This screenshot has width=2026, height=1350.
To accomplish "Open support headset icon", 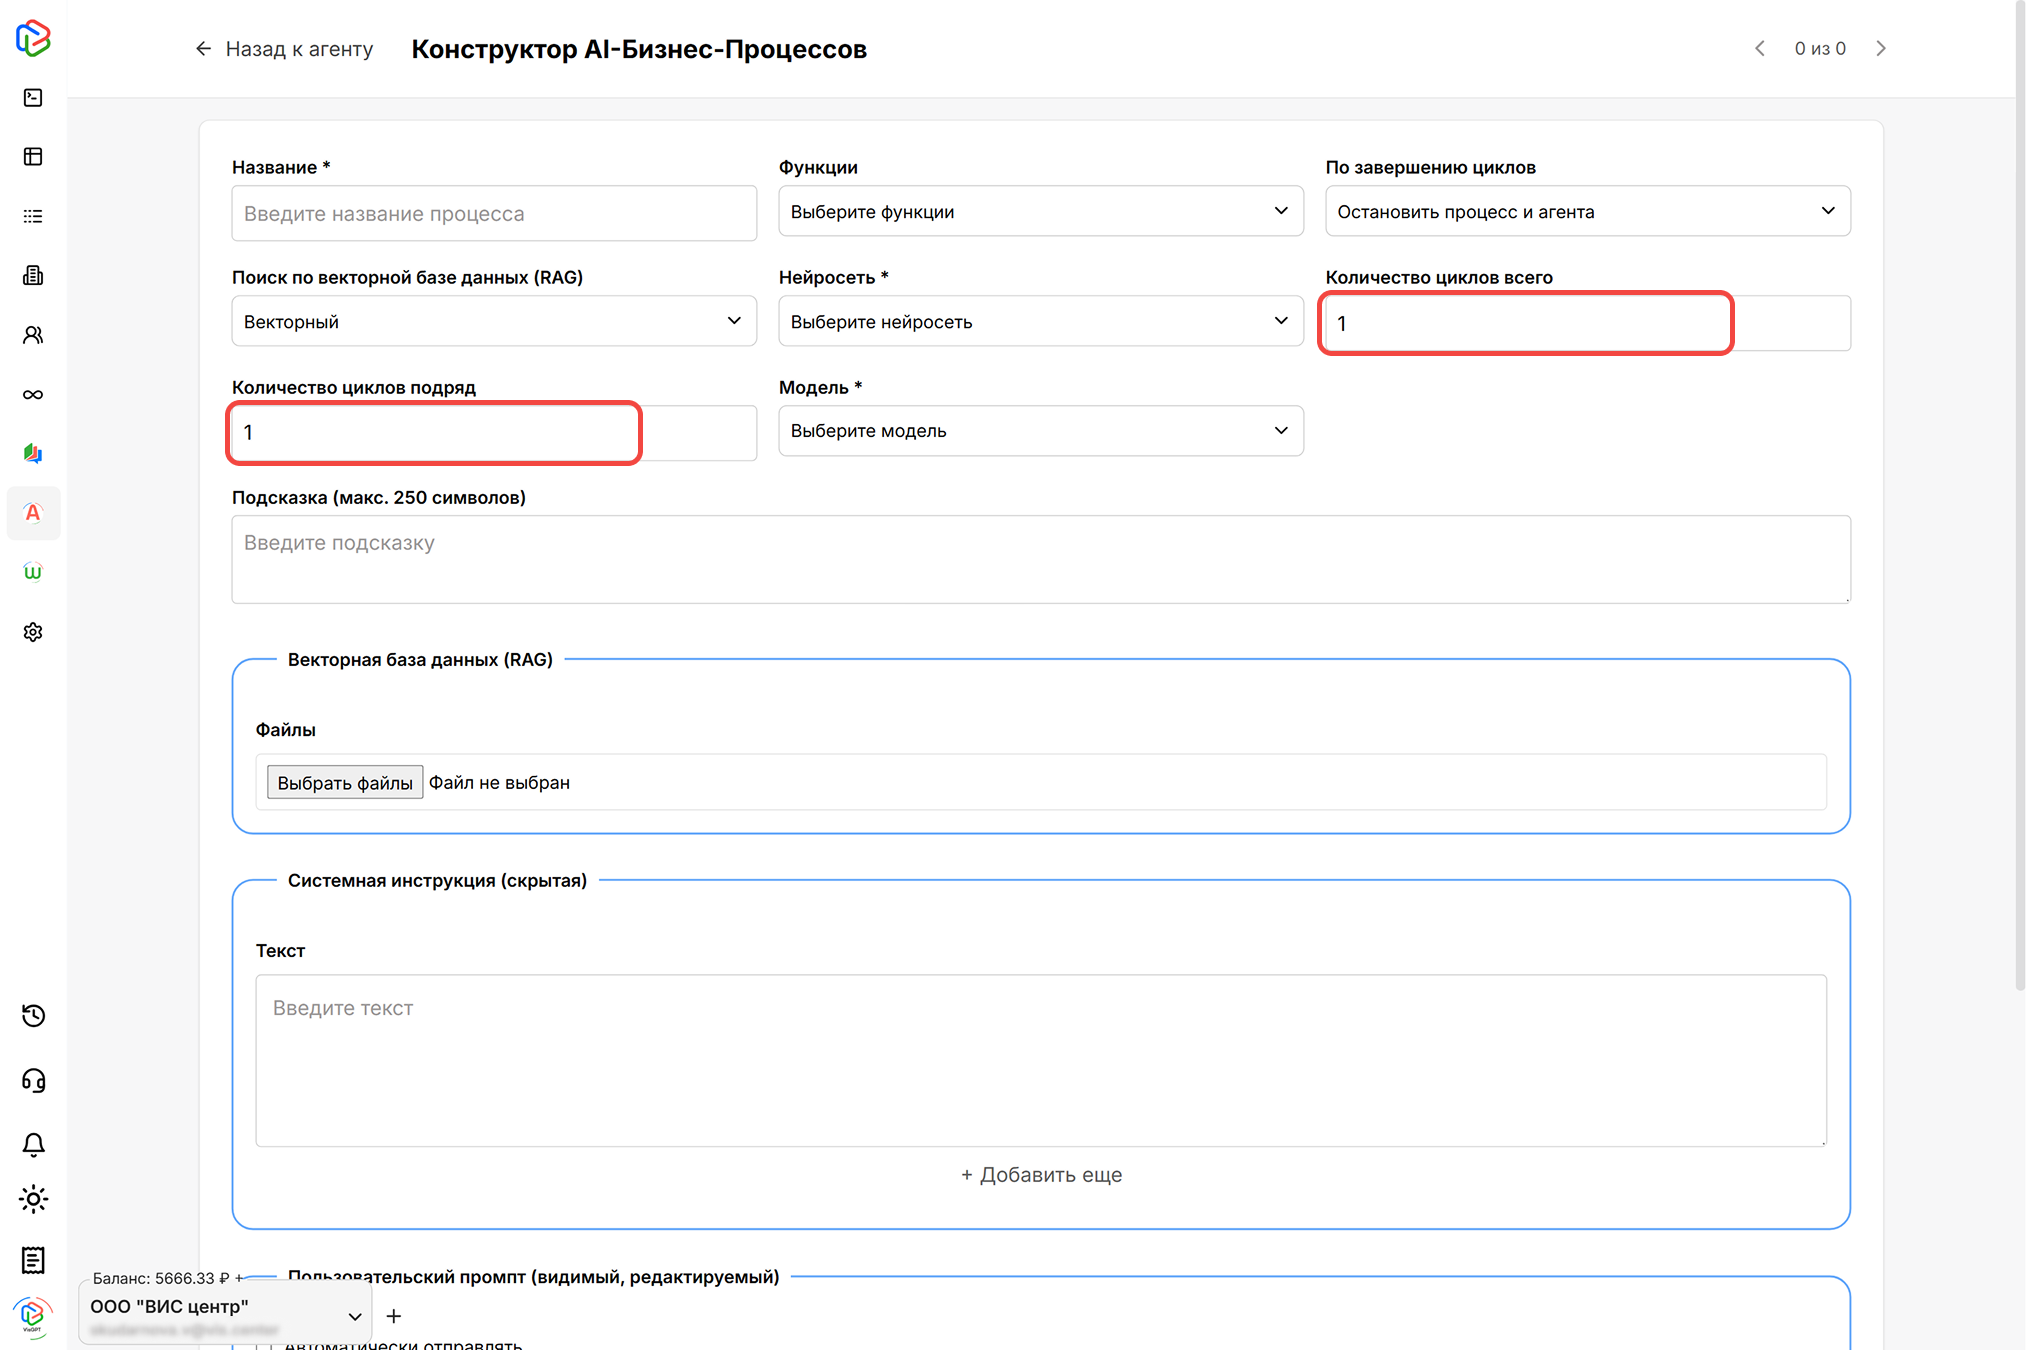I will pos(33,1080).
